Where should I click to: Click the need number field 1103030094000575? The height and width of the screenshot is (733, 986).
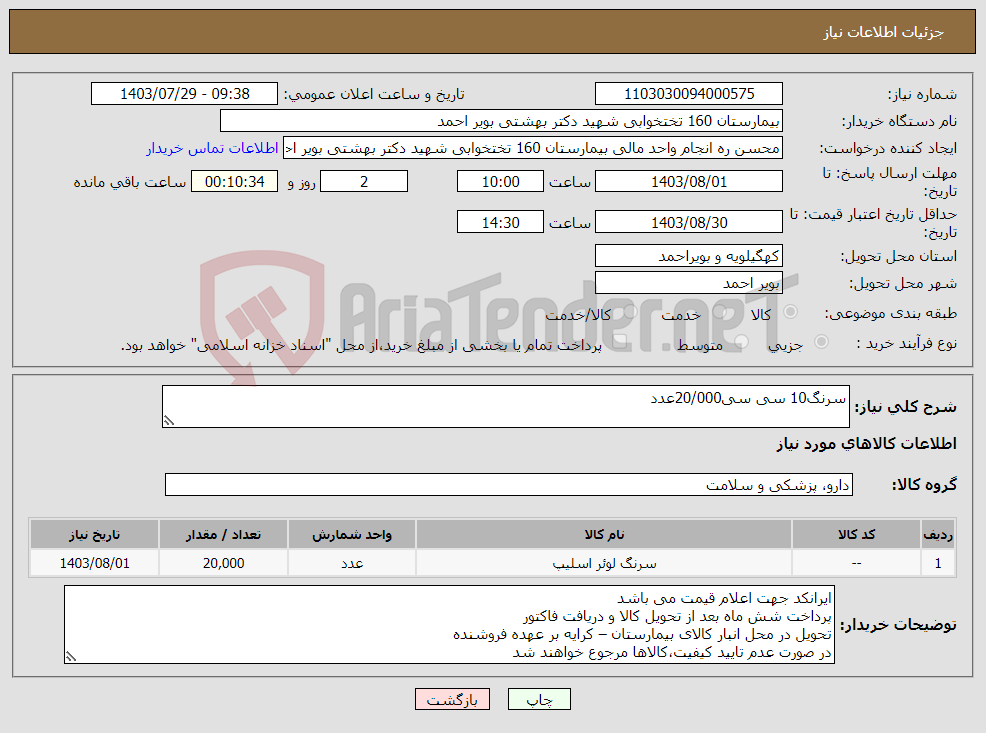(x=689, y=94)
